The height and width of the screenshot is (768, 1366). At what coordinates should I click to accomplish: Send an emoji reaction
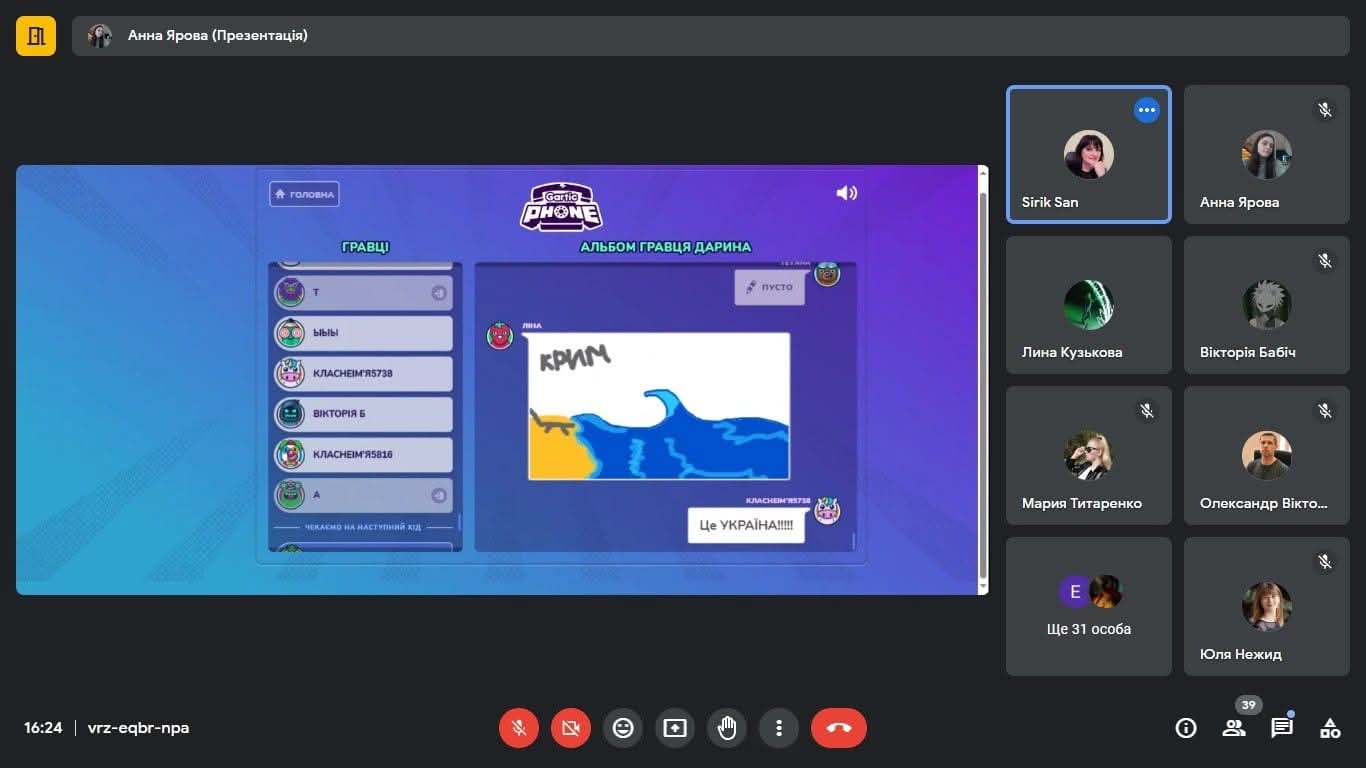pyautogui.click(x=623, y=728)
